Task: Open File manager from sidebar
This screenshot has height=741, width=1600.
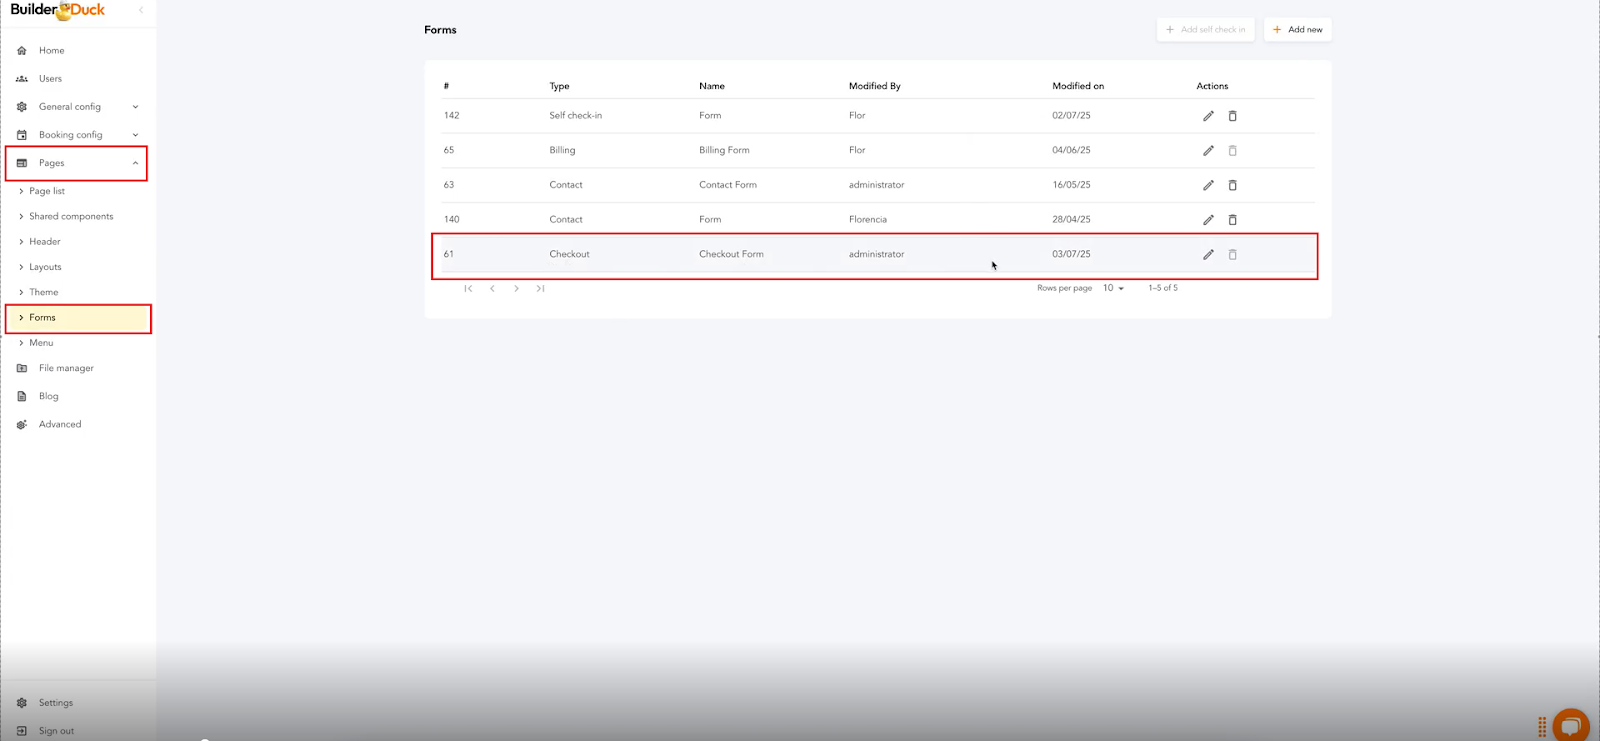Action: tap(66, 368)
